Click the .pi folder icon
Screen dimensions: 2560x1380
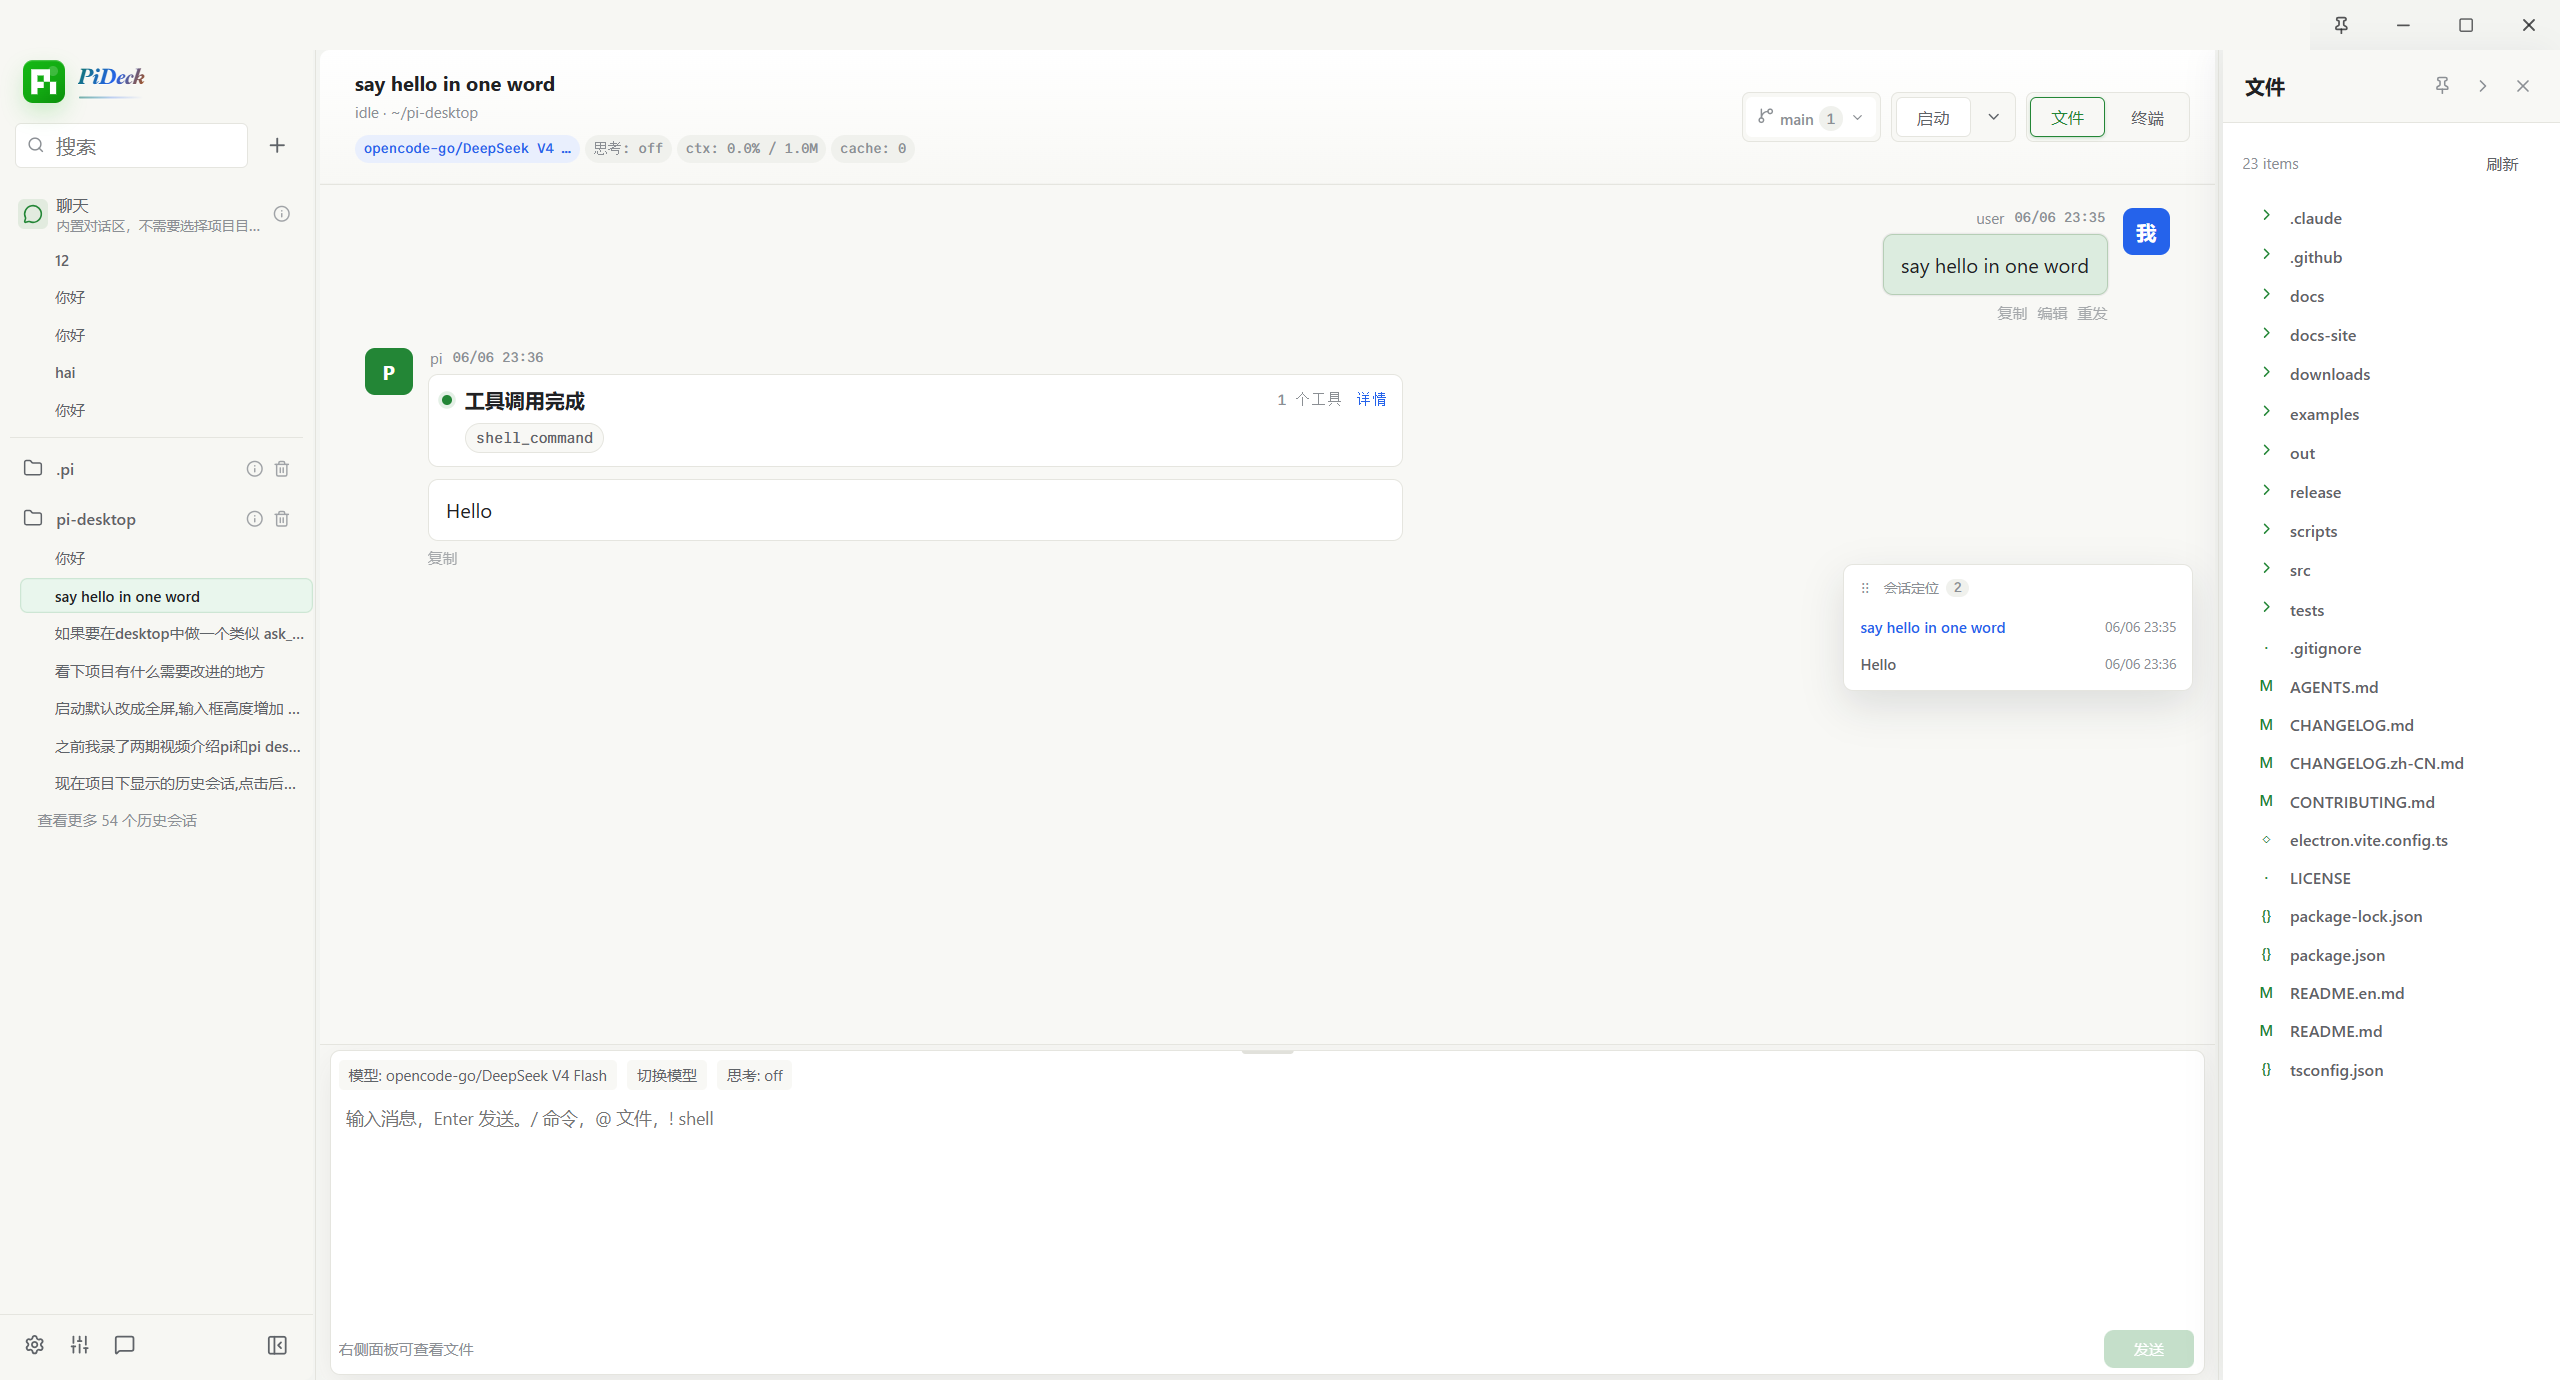(x=33, y=468)
